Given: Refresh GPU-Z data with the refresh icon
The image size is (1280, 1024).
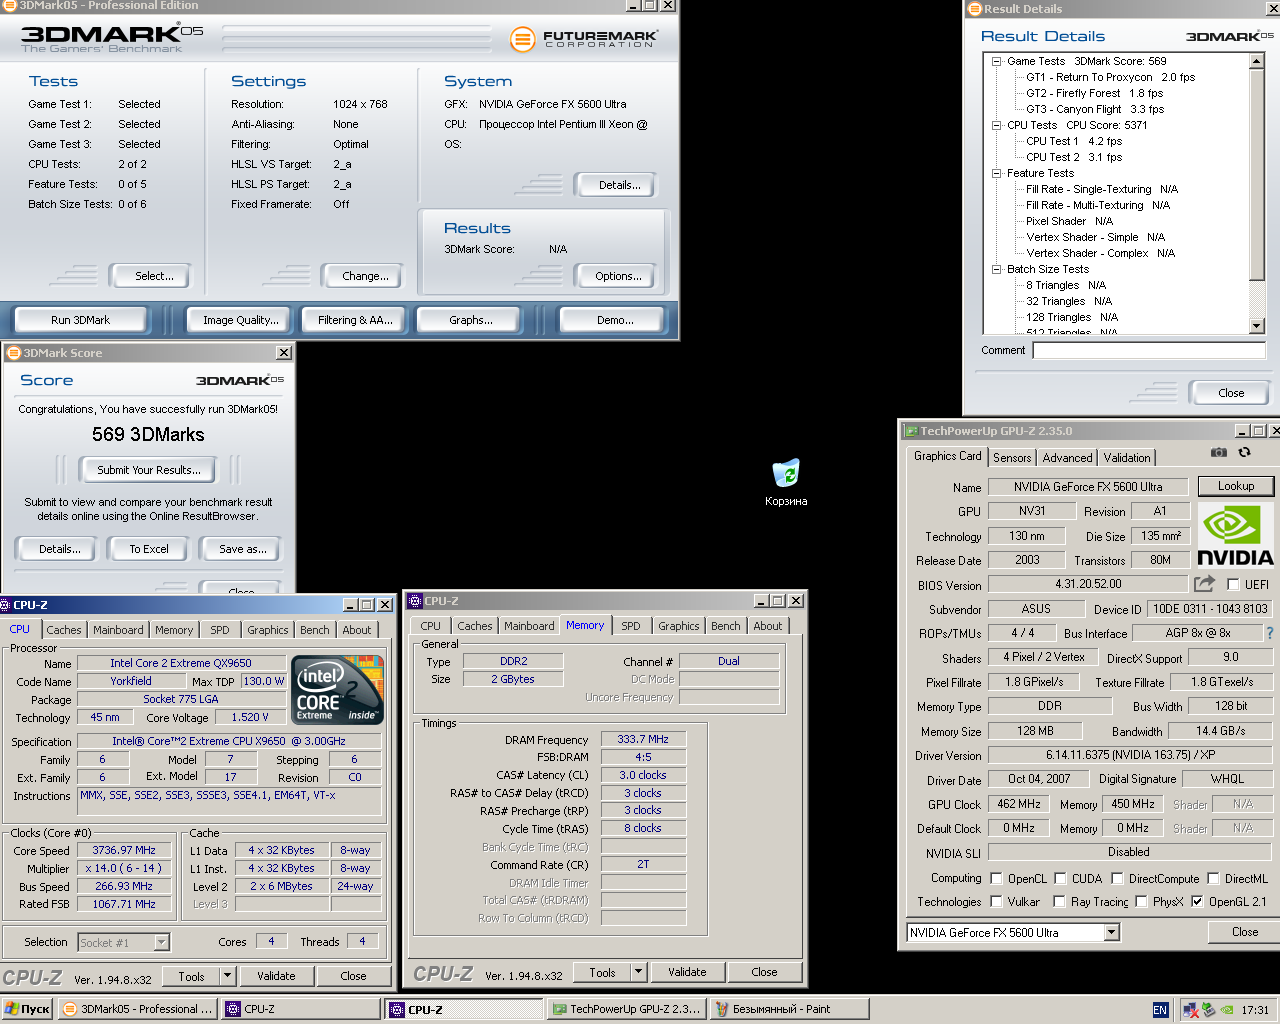Looking at the screenshot, I should tap(1245, 453).
